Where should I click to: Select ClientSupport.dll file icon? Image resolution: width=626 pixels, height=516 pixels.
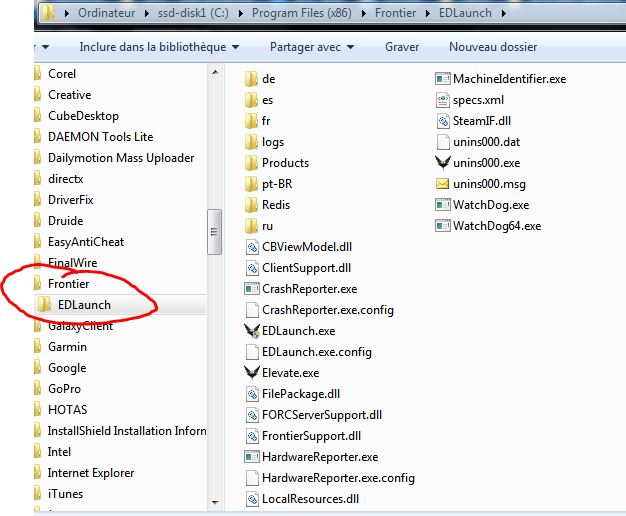point(252,268)
